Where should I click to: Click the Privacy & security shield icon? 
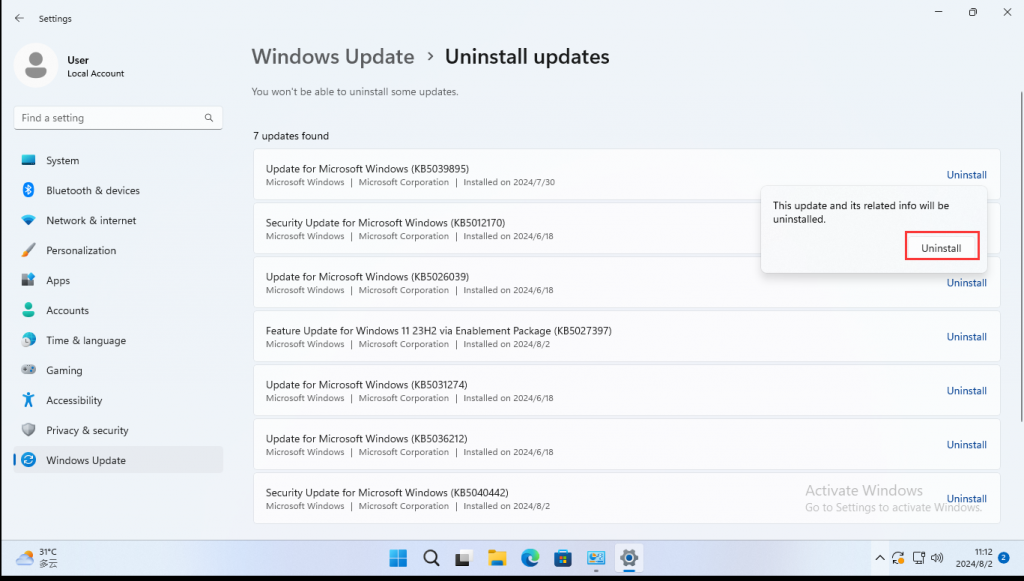coord(28,430)
